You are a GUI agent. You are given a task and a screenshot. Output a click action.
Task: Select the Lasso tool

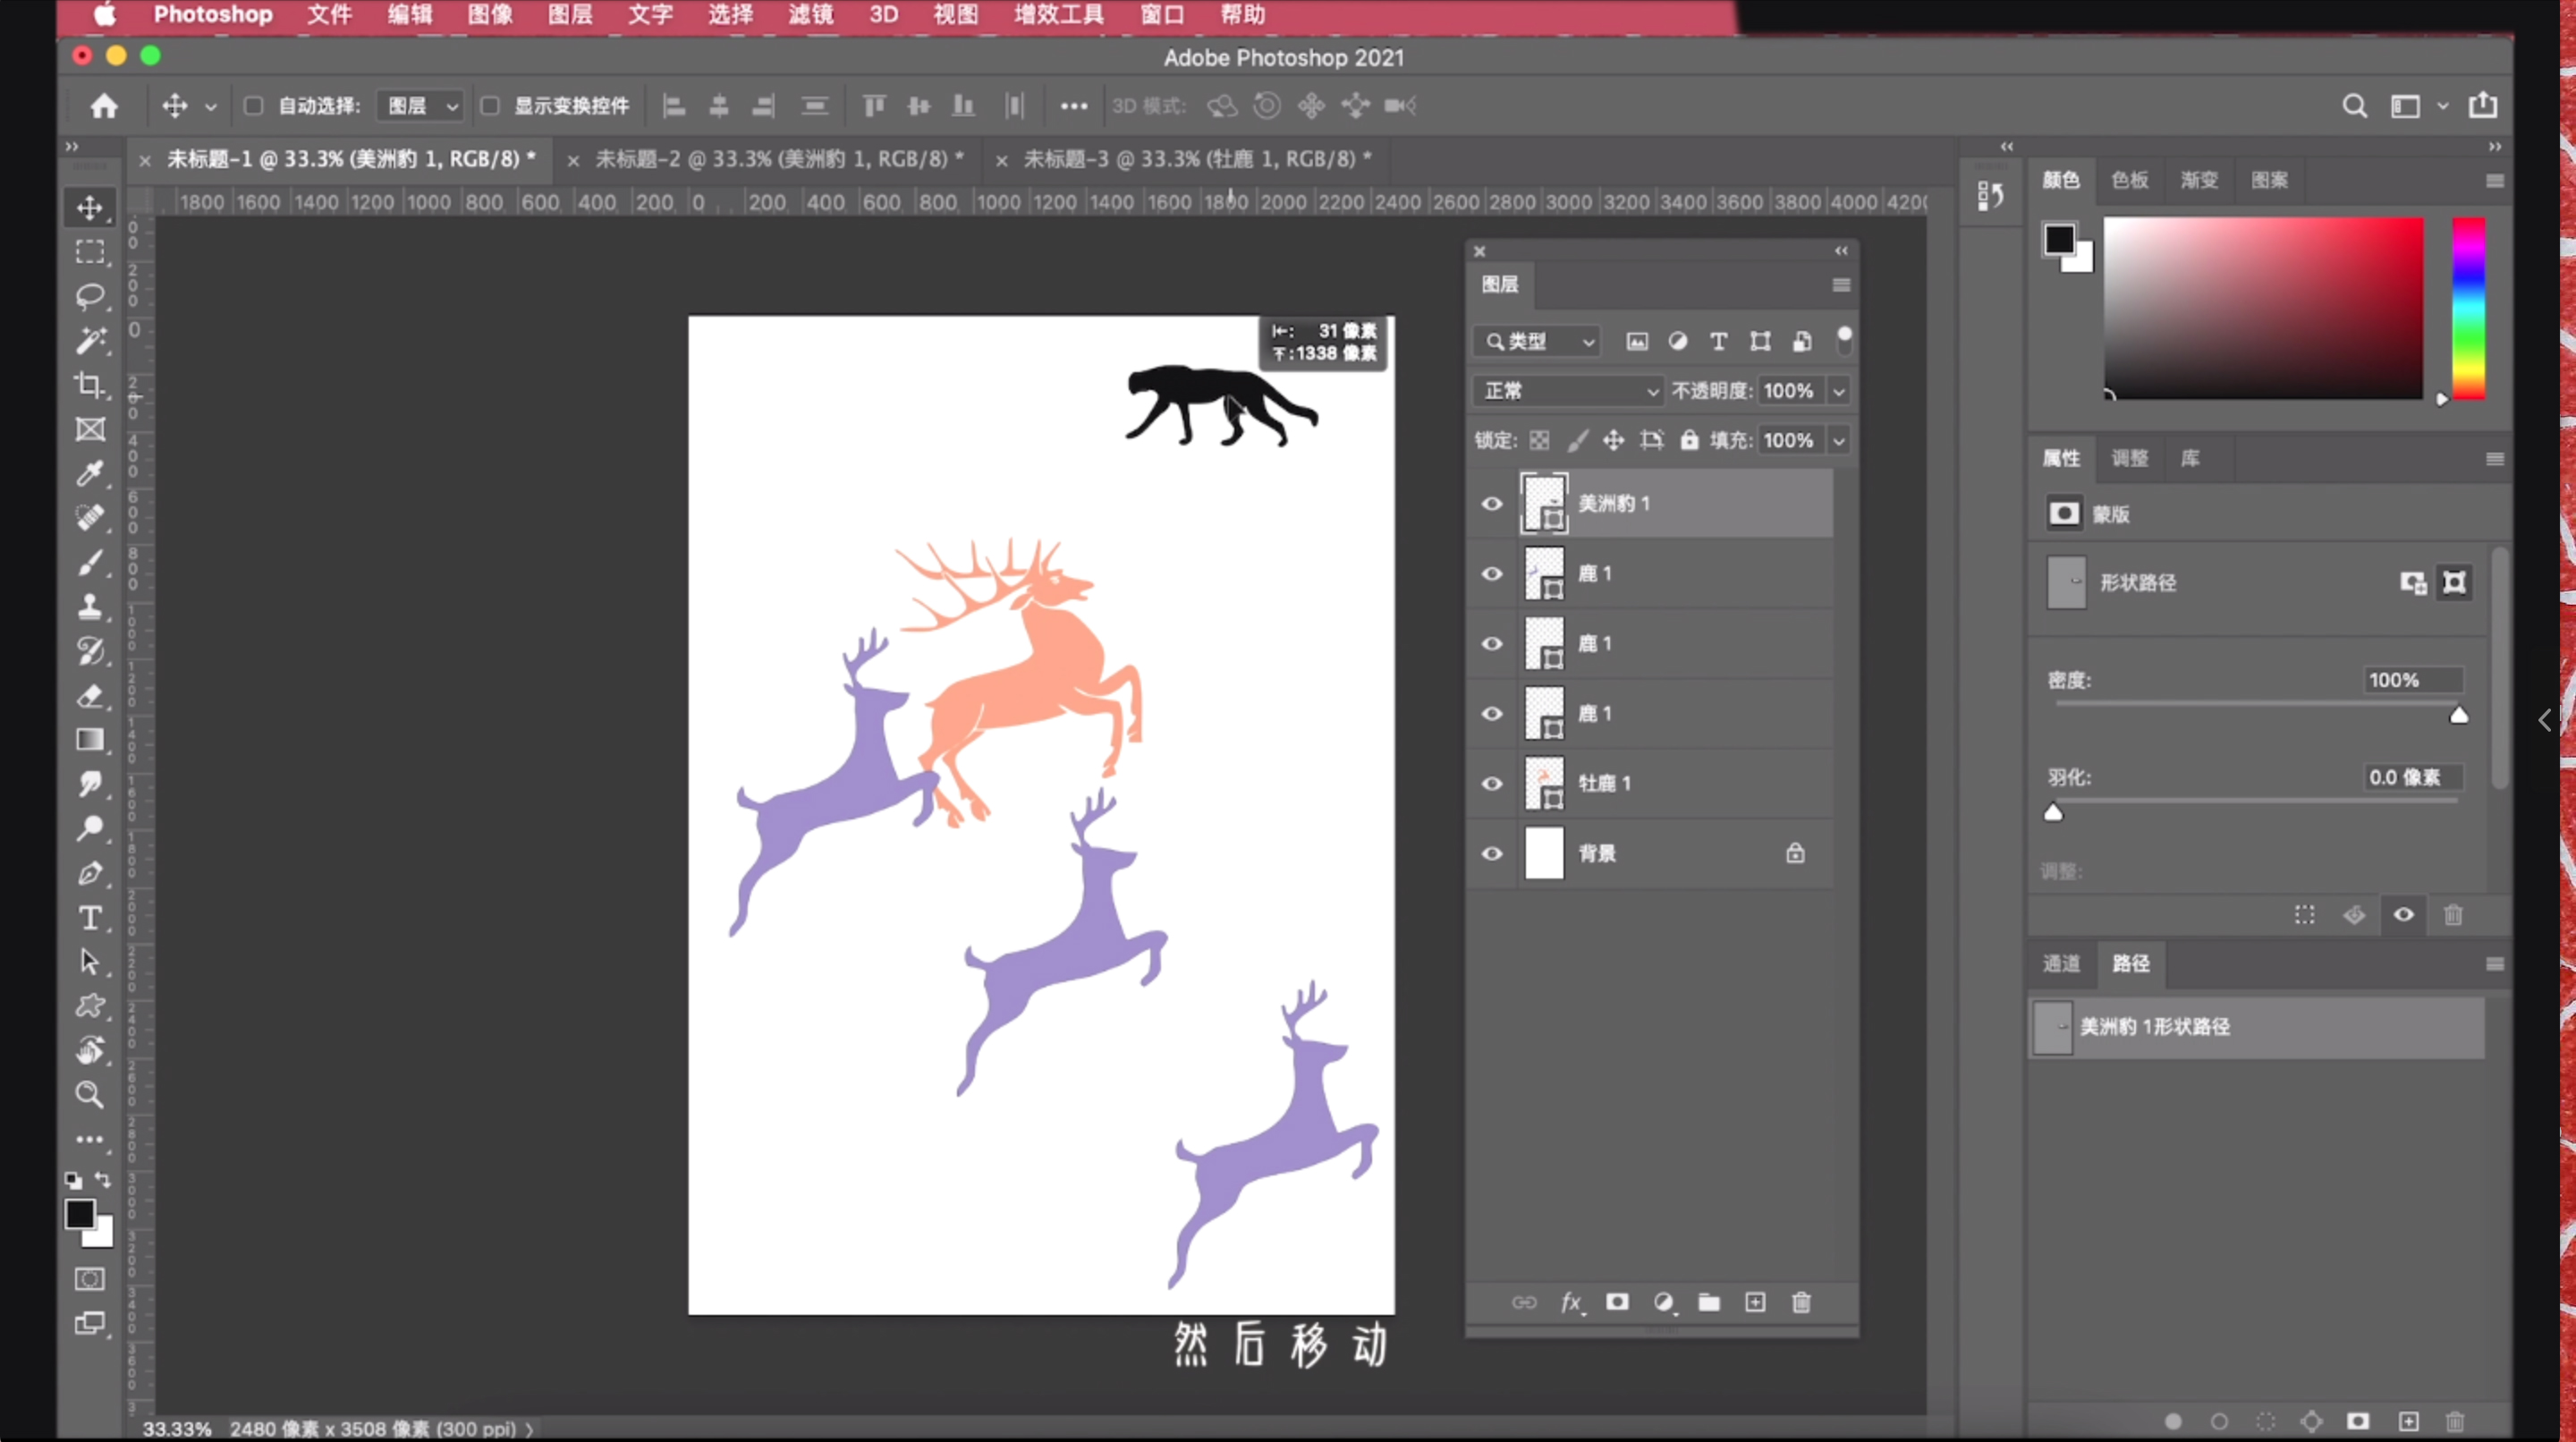pos(90,296)
